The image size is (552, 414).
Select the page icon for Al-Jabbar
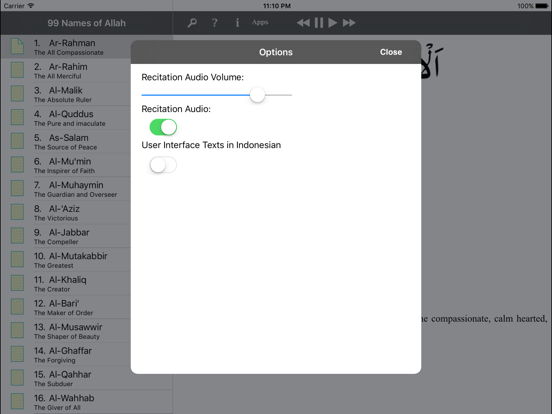[17, 236]
